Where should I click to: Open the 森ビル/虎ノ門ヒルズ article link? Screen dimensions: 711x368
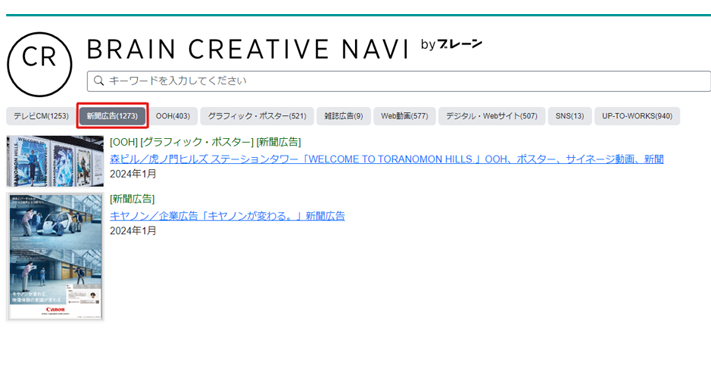tap(387, 159)
